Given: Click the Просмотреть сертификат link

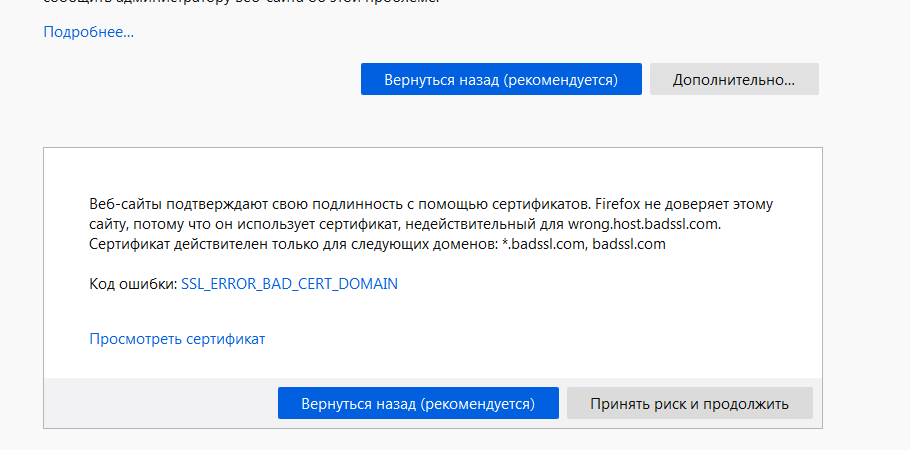Looking at the screenshot, I should tap(177, 339).
